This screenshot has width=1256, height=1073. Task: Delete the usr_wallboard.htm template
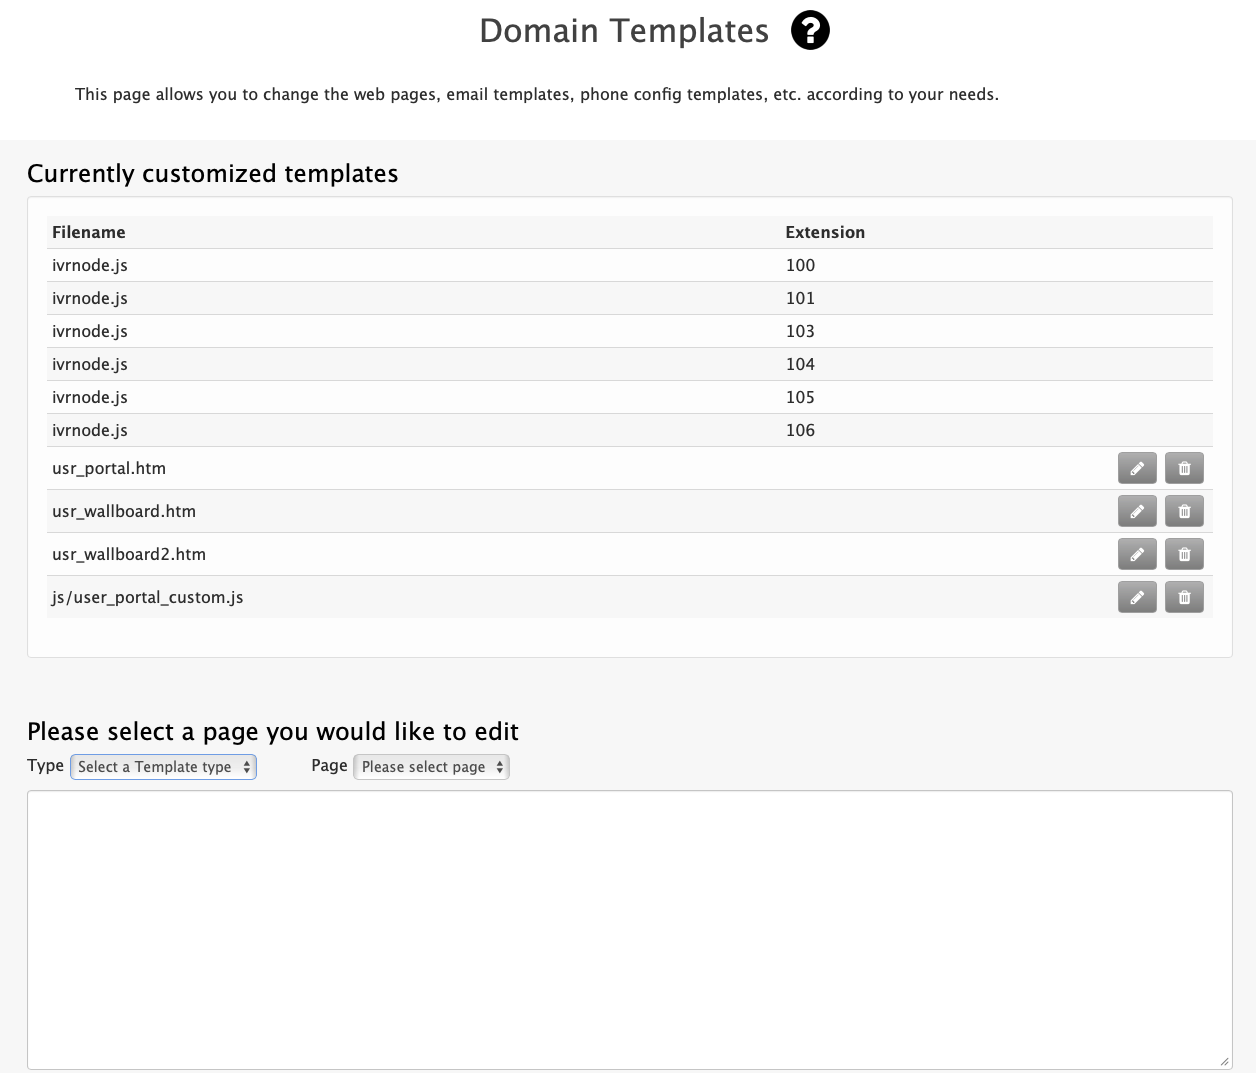(1184, 510)
